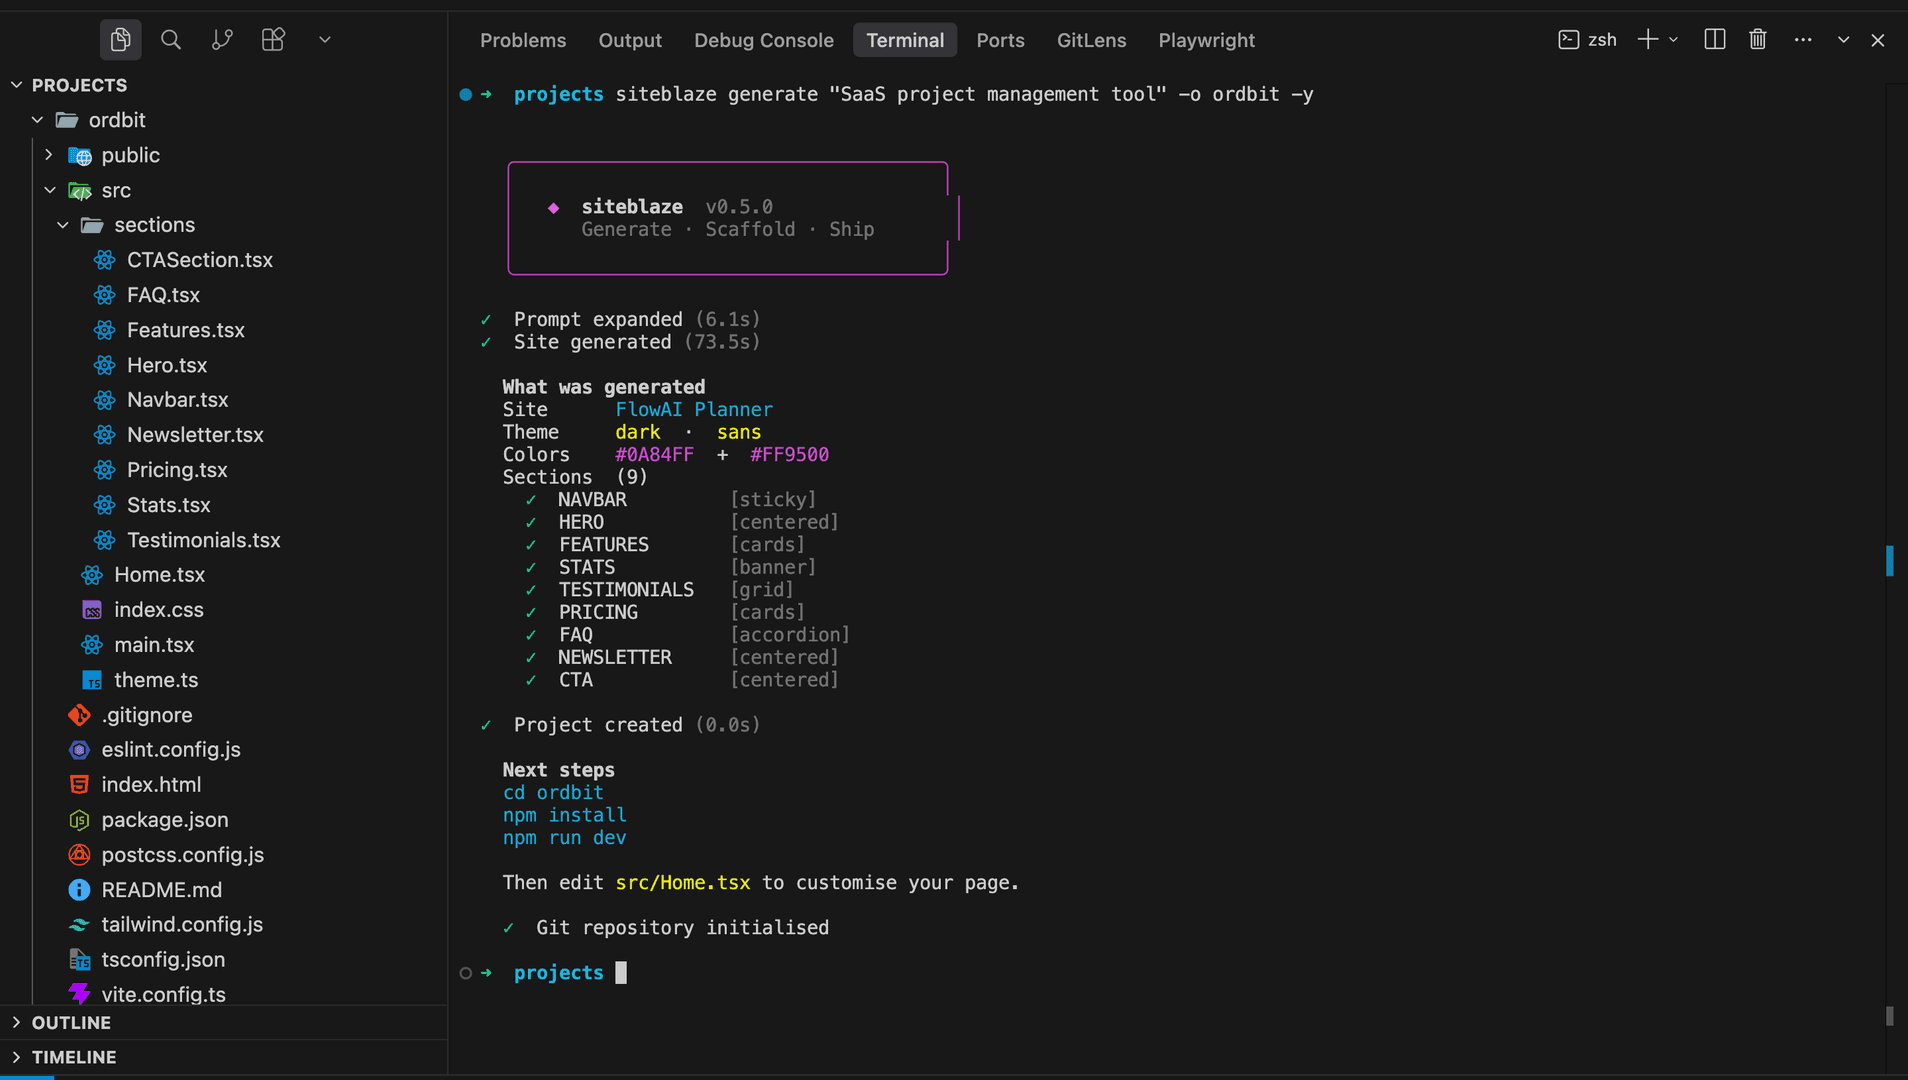Click the src/Home.tsx path in terminal
The image size is (1908, 1080).
[683, 883]
